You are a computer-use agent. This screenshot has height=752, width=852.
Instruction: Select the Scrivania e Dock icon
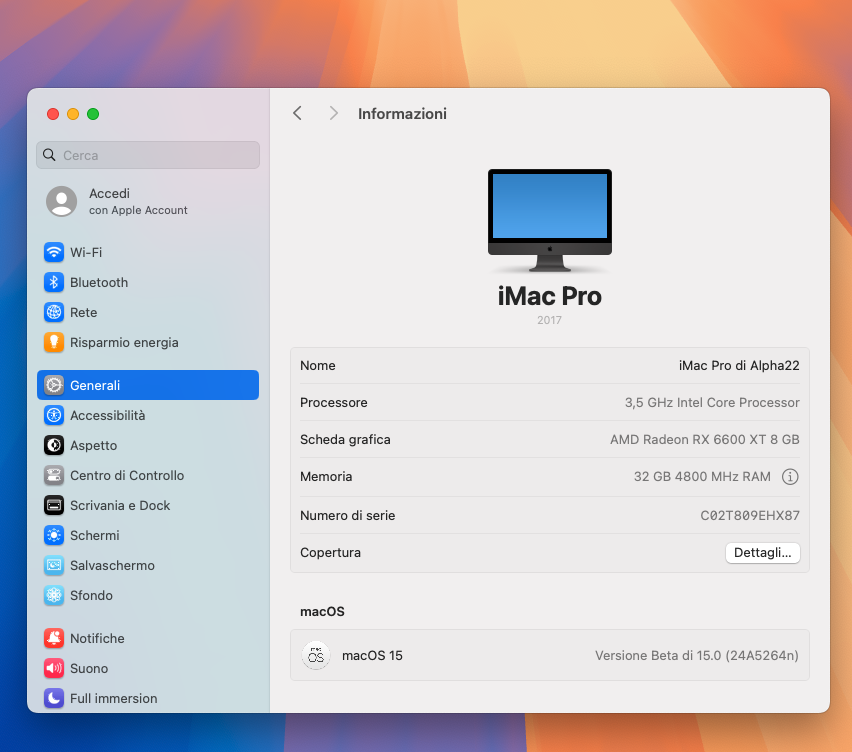pyautogui.click(x=54, y=505)
